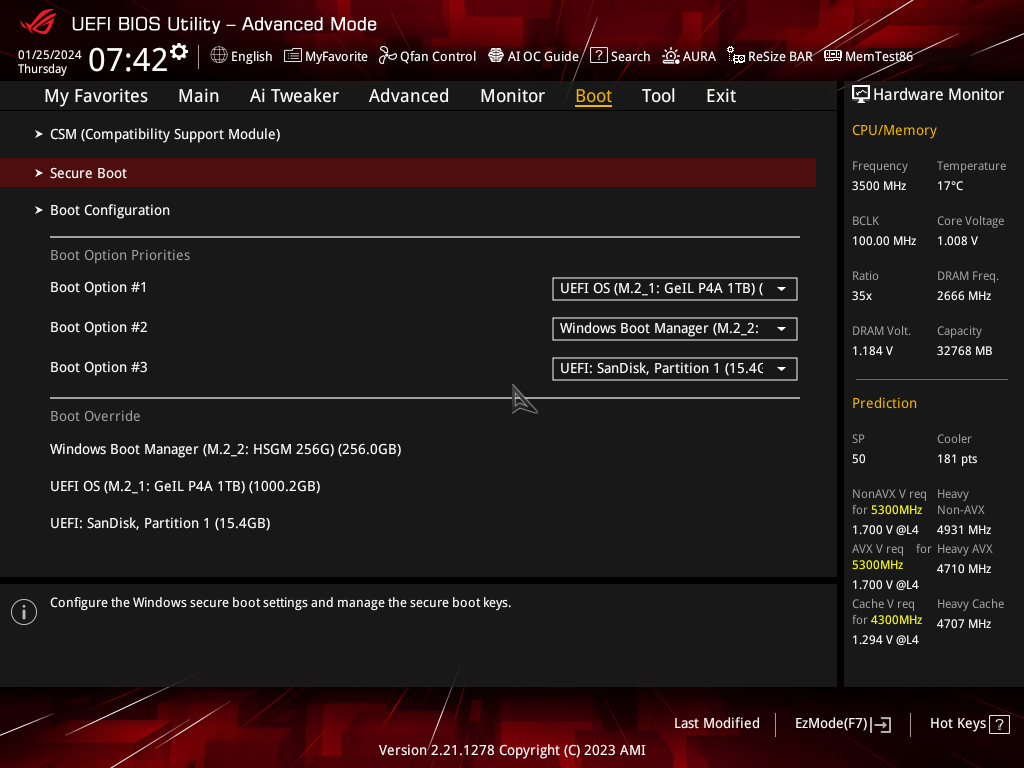Boot override from UEFI SanDisk Partition 1
The image size is (1024, 768).
coord(160,523)
